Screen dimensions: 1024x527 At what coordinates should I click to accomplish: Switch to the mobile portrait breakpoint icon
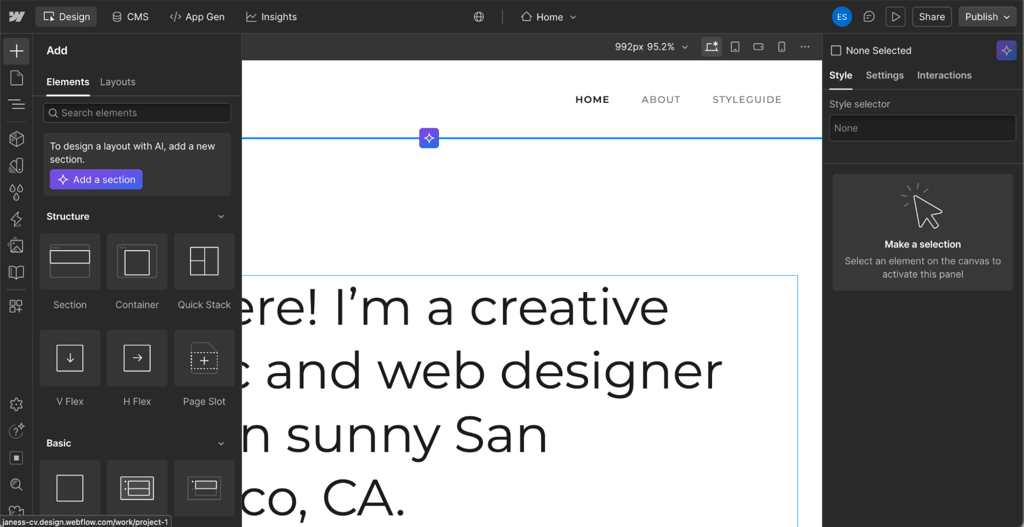(x=781, y=47)
